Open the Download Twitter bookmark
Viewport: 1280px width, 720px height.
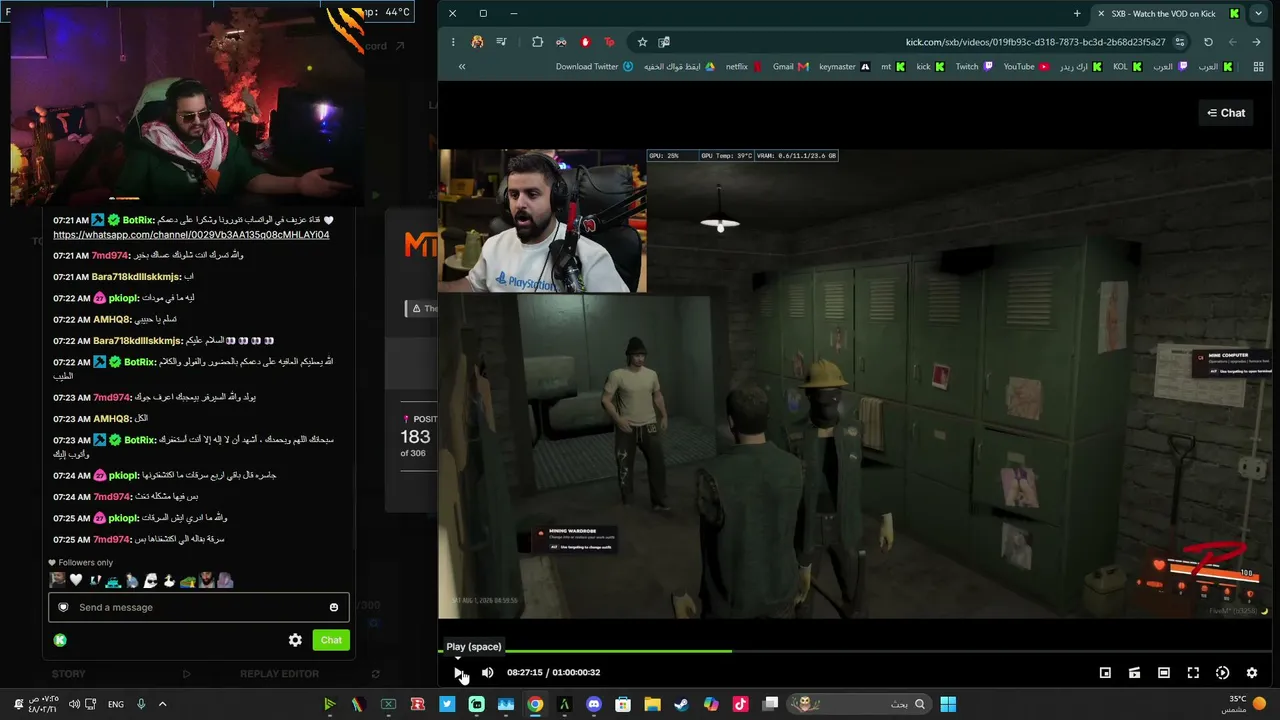[594, 67]
